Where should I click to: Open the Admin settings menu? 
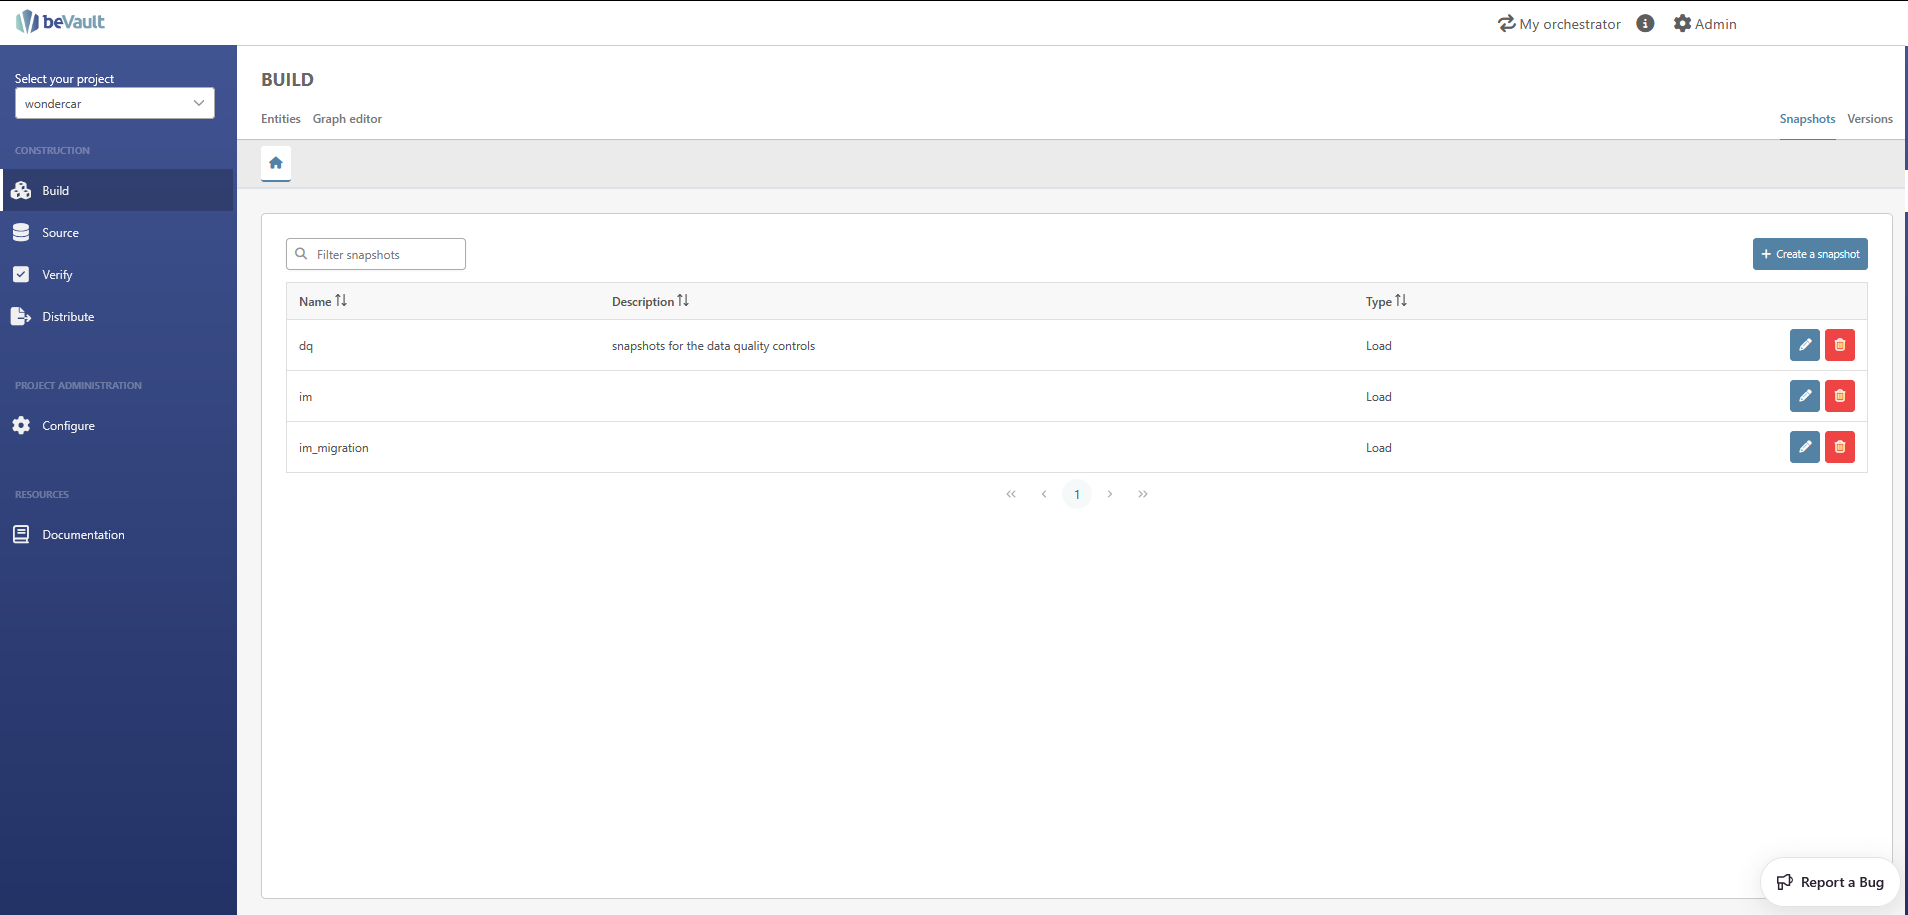[1705, 24]
